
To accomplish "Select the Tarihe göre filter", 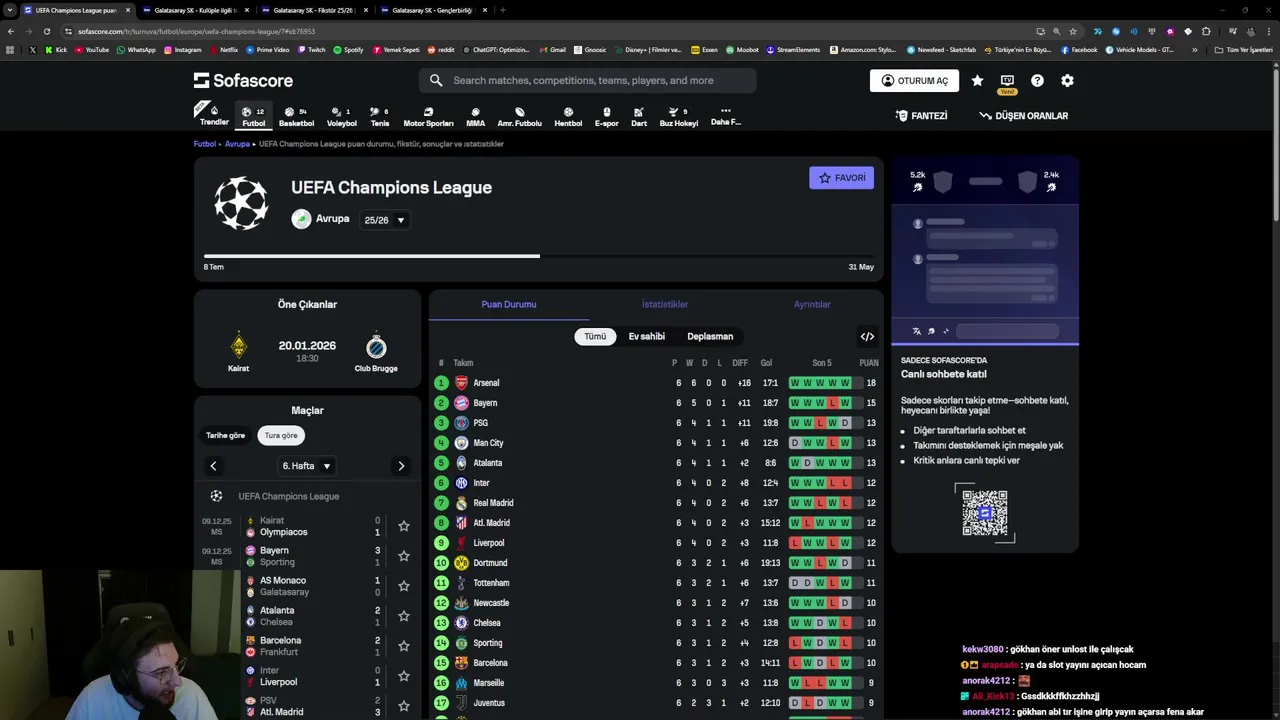I will tap(225, 435).
